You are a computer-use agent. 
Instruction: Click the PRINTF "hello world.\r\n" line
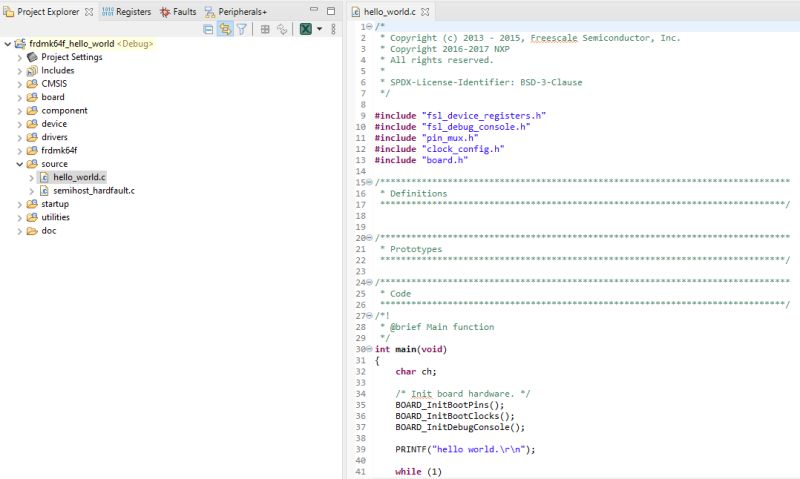(x=465, y=449)
